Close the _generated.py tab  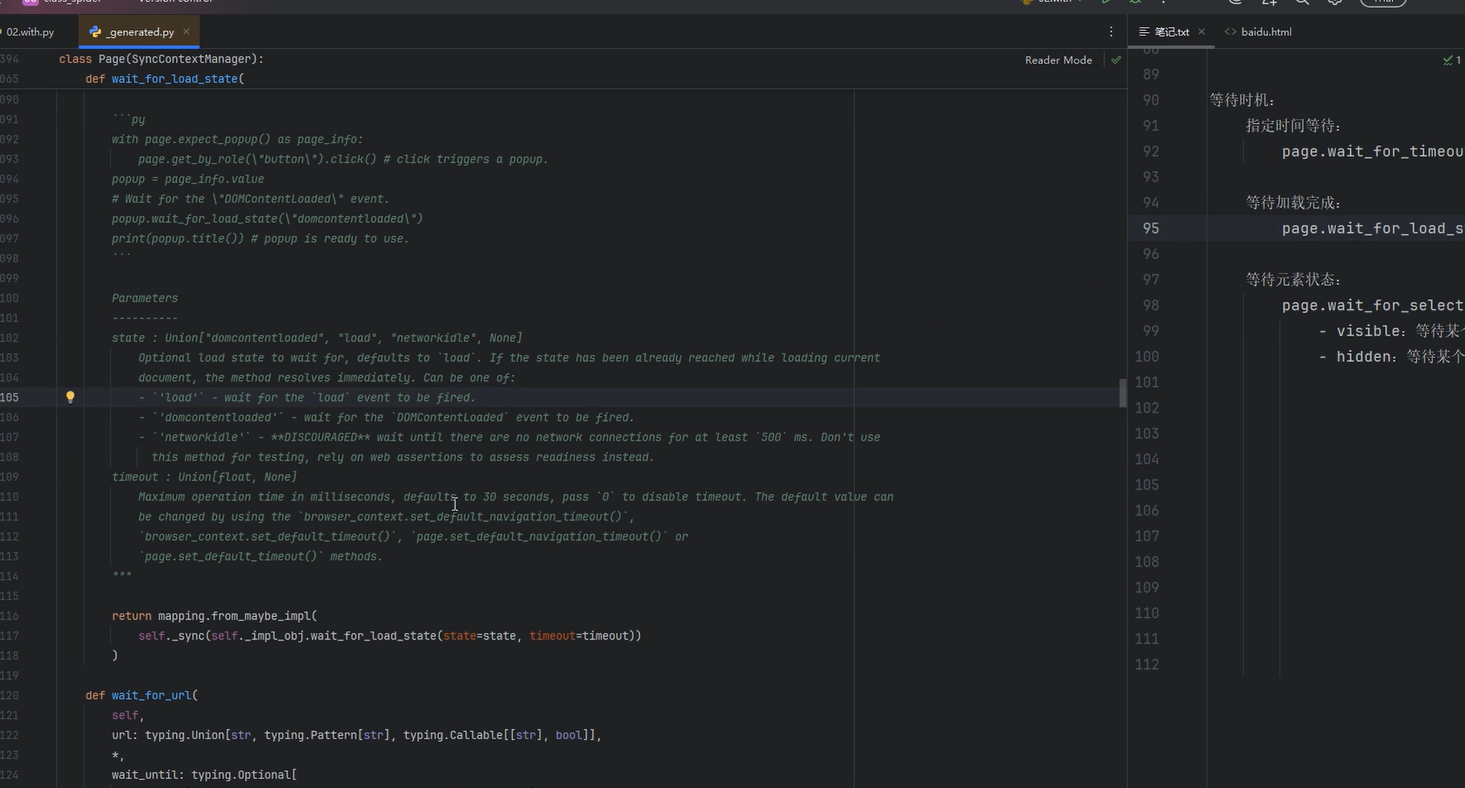click(x=186, y=32)
